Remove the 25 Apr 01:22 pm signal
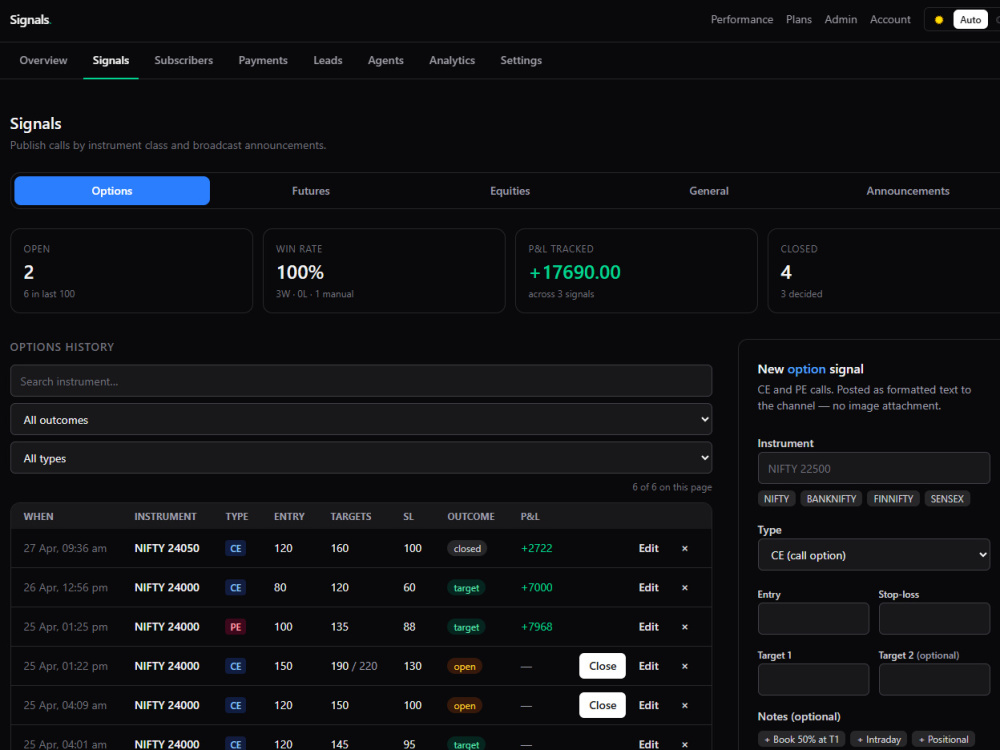Screen dimensions: 1000x750 point(684,666)
